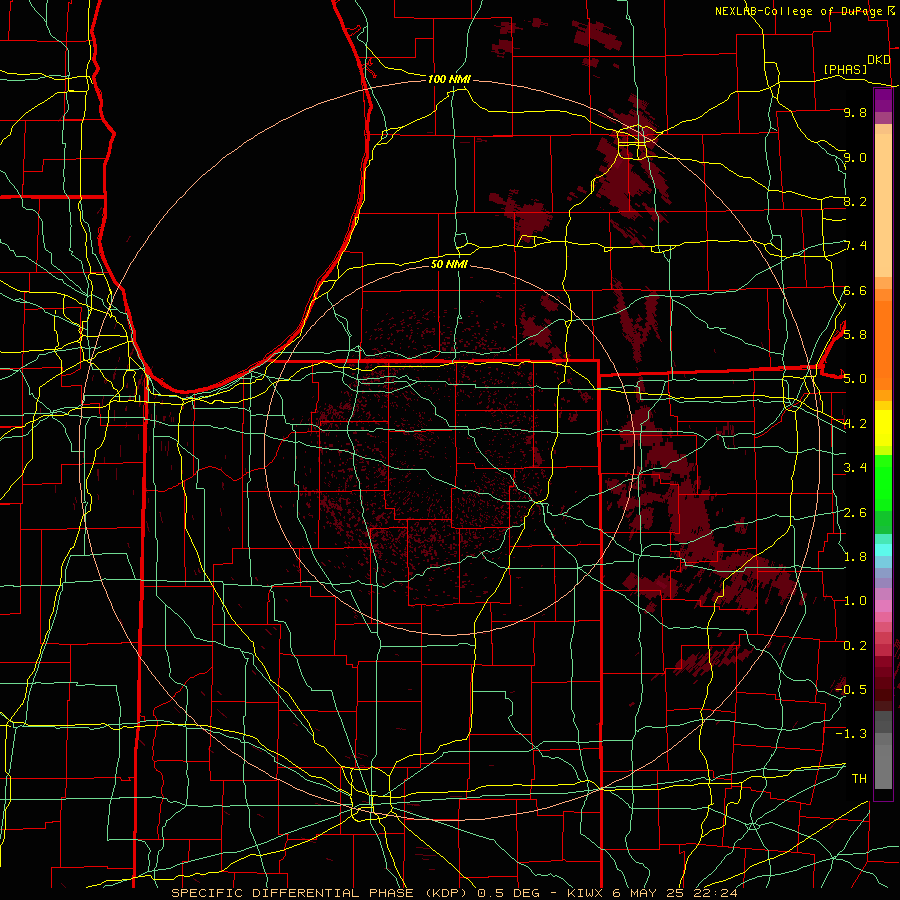Click the 0.2 scale value
The width and height of the screenshot is (900, 900).
pos(855,645)
